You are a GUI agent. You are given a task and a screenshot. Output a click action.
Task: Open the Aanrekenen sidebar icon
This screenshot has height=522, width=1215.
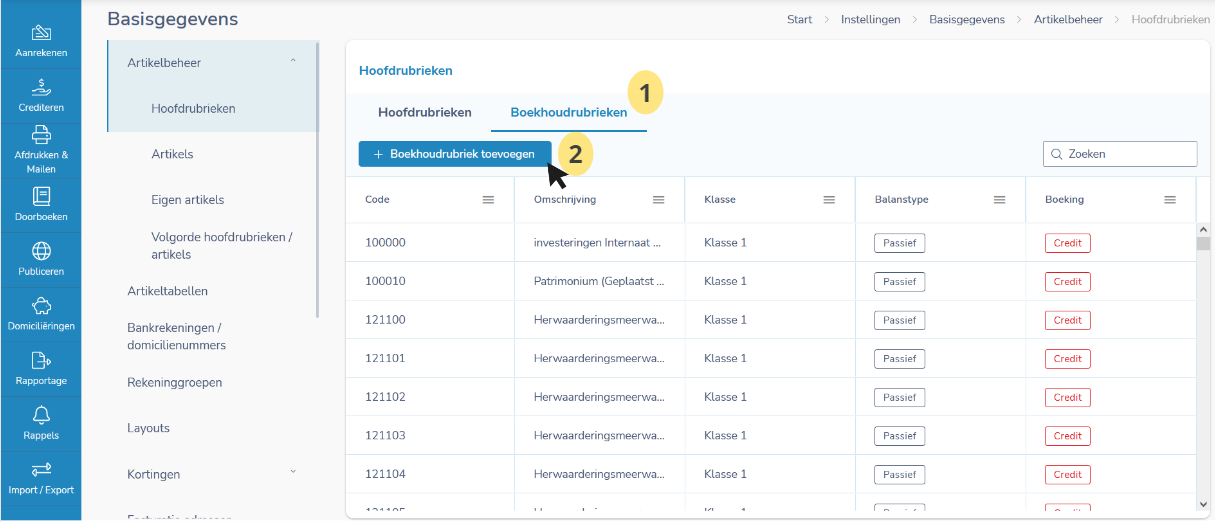point(41,33)
